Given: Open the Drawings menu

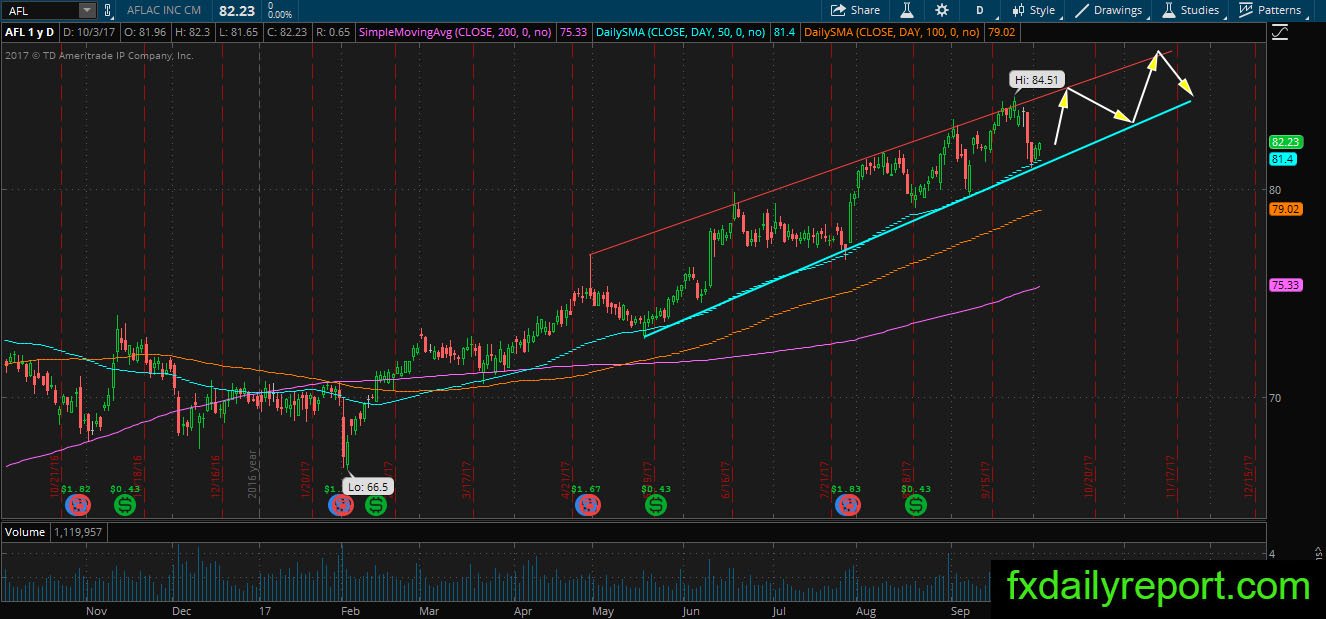Looking at the screenshot, I should click(x=1109, y=10).
